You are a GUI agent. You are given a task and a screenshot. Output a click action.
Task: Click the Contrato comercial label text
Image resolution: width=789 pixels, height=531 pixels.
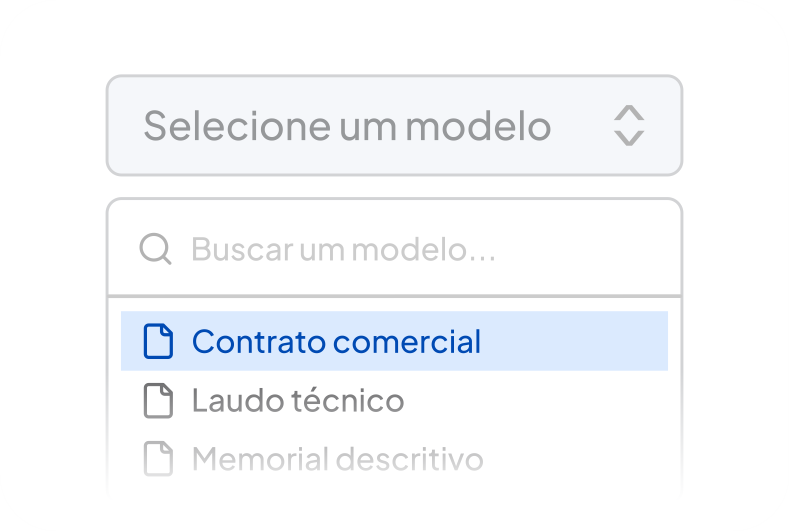[336, 342]
